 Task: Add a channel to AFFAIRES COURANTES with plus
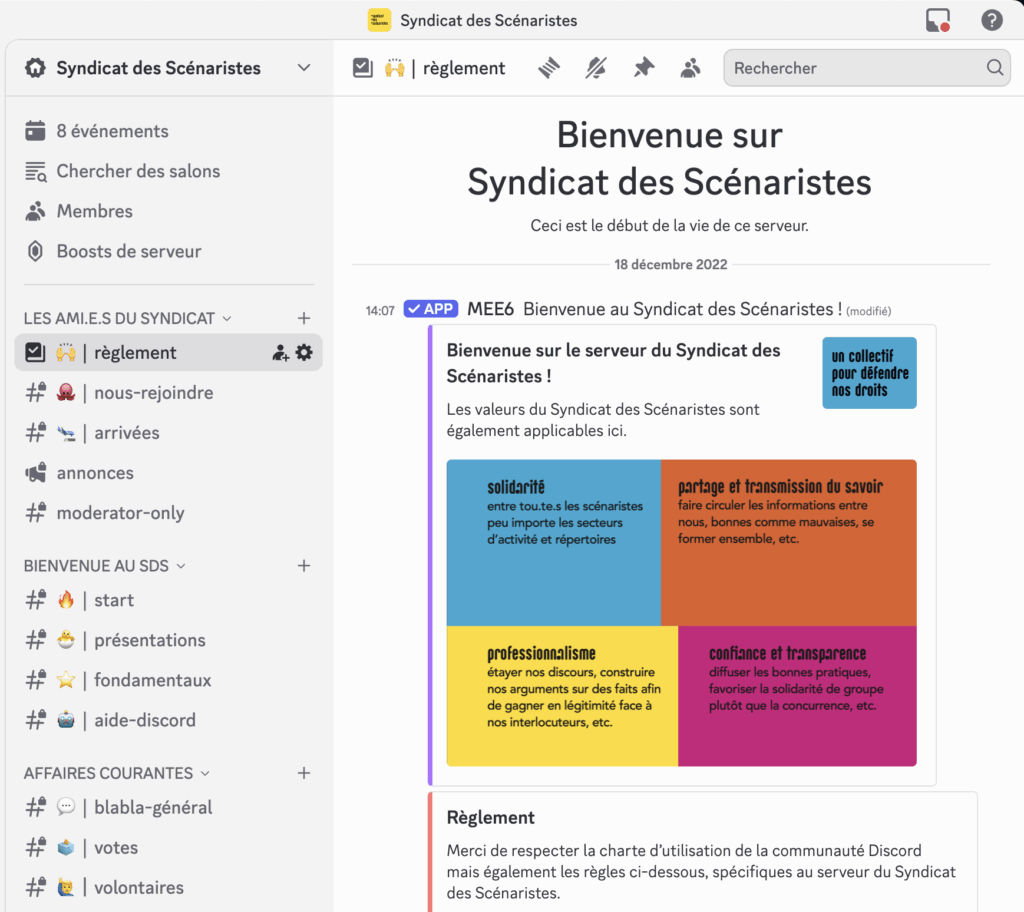tap(304, 773)
